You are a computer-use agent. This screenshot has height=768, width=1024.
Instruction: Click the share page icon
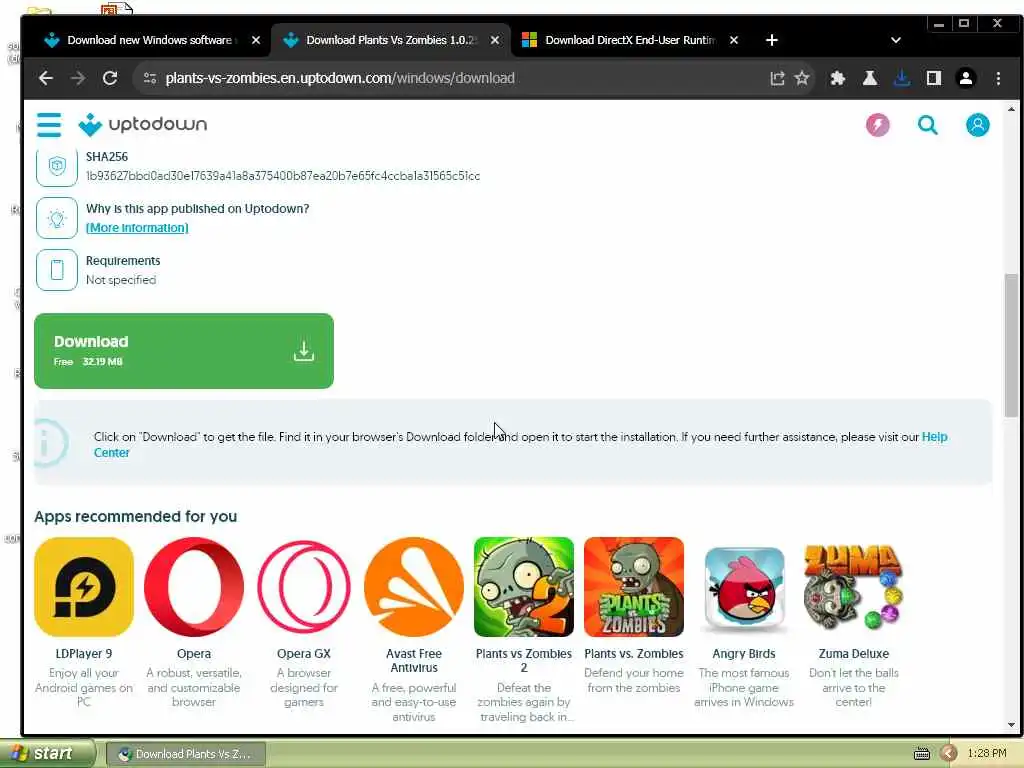coord(776,78)
